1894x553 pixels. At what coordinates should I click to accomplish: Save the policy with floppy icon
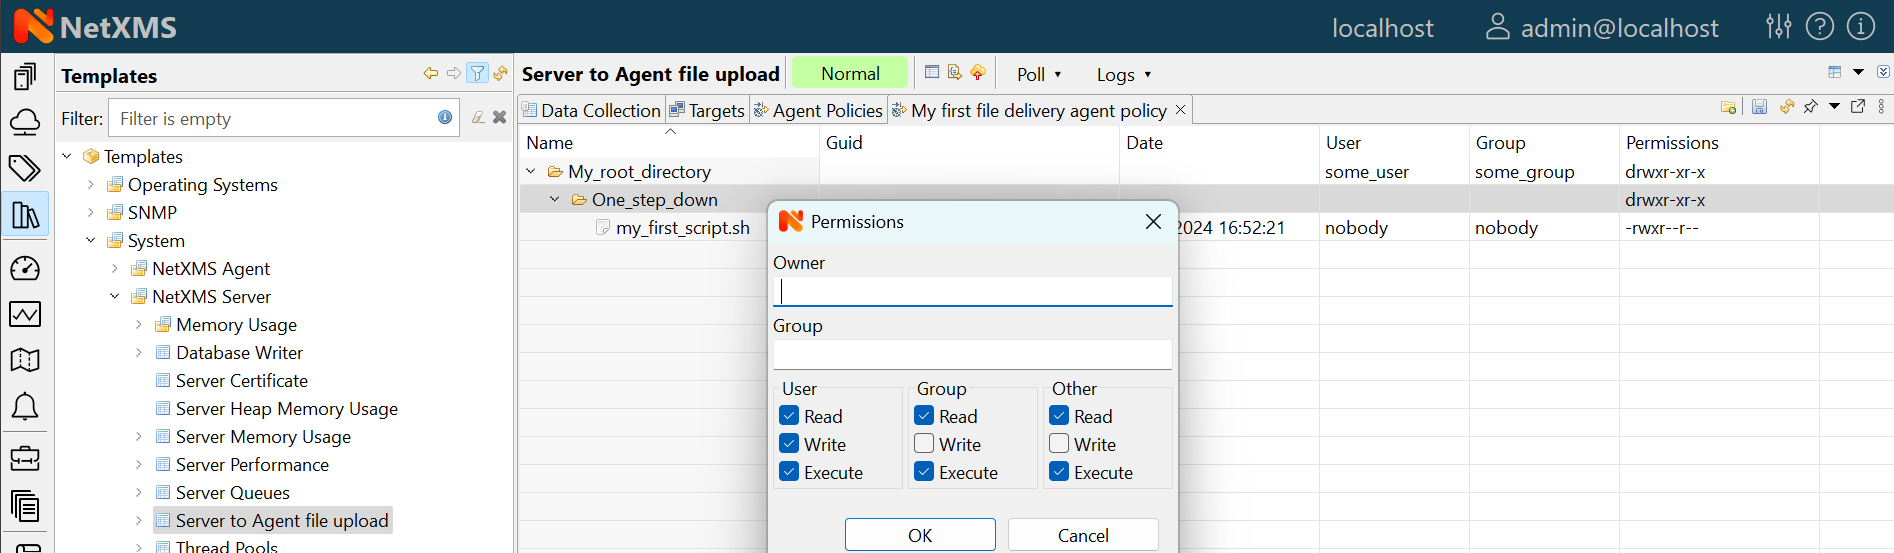tap(1760, 107)
